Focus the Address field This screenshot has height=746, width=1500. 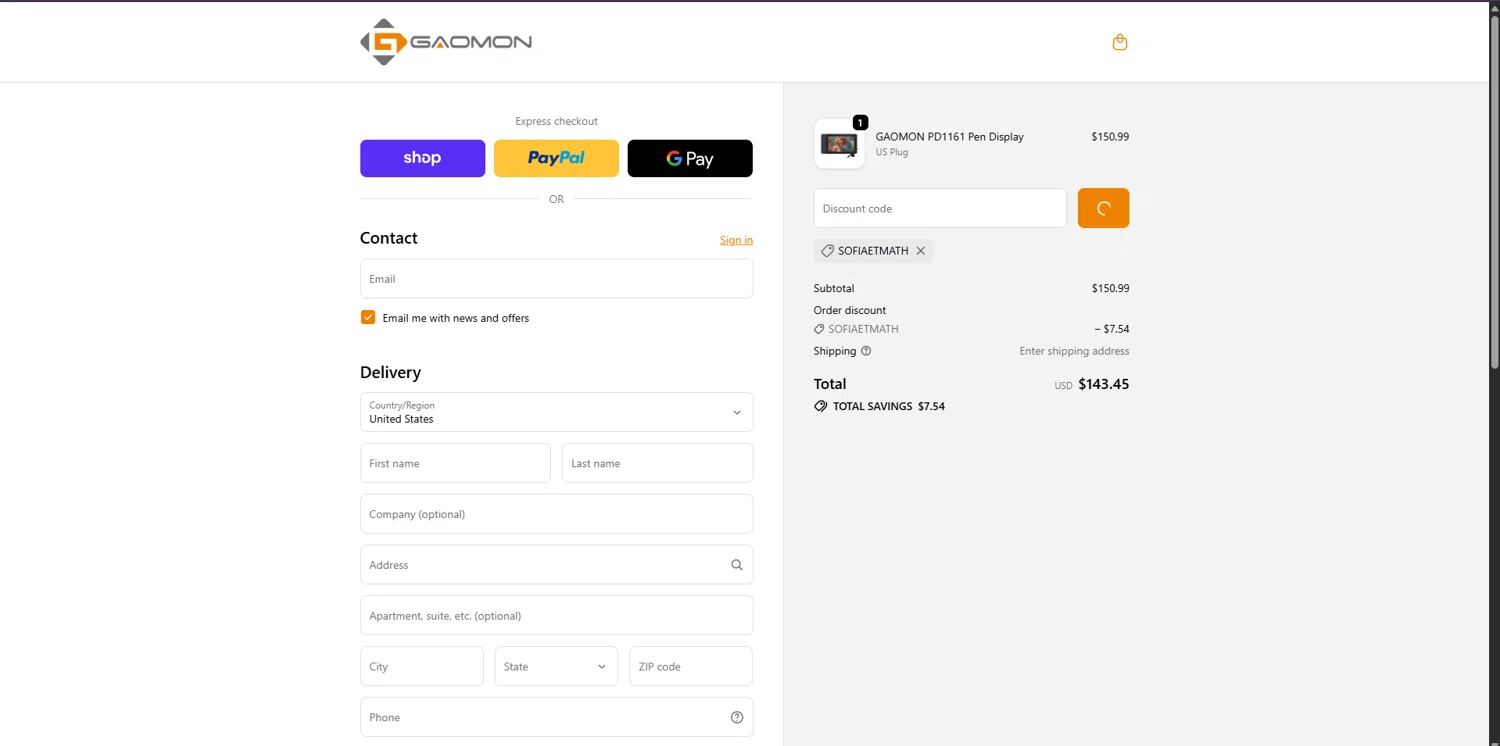(x=556, y=565)
